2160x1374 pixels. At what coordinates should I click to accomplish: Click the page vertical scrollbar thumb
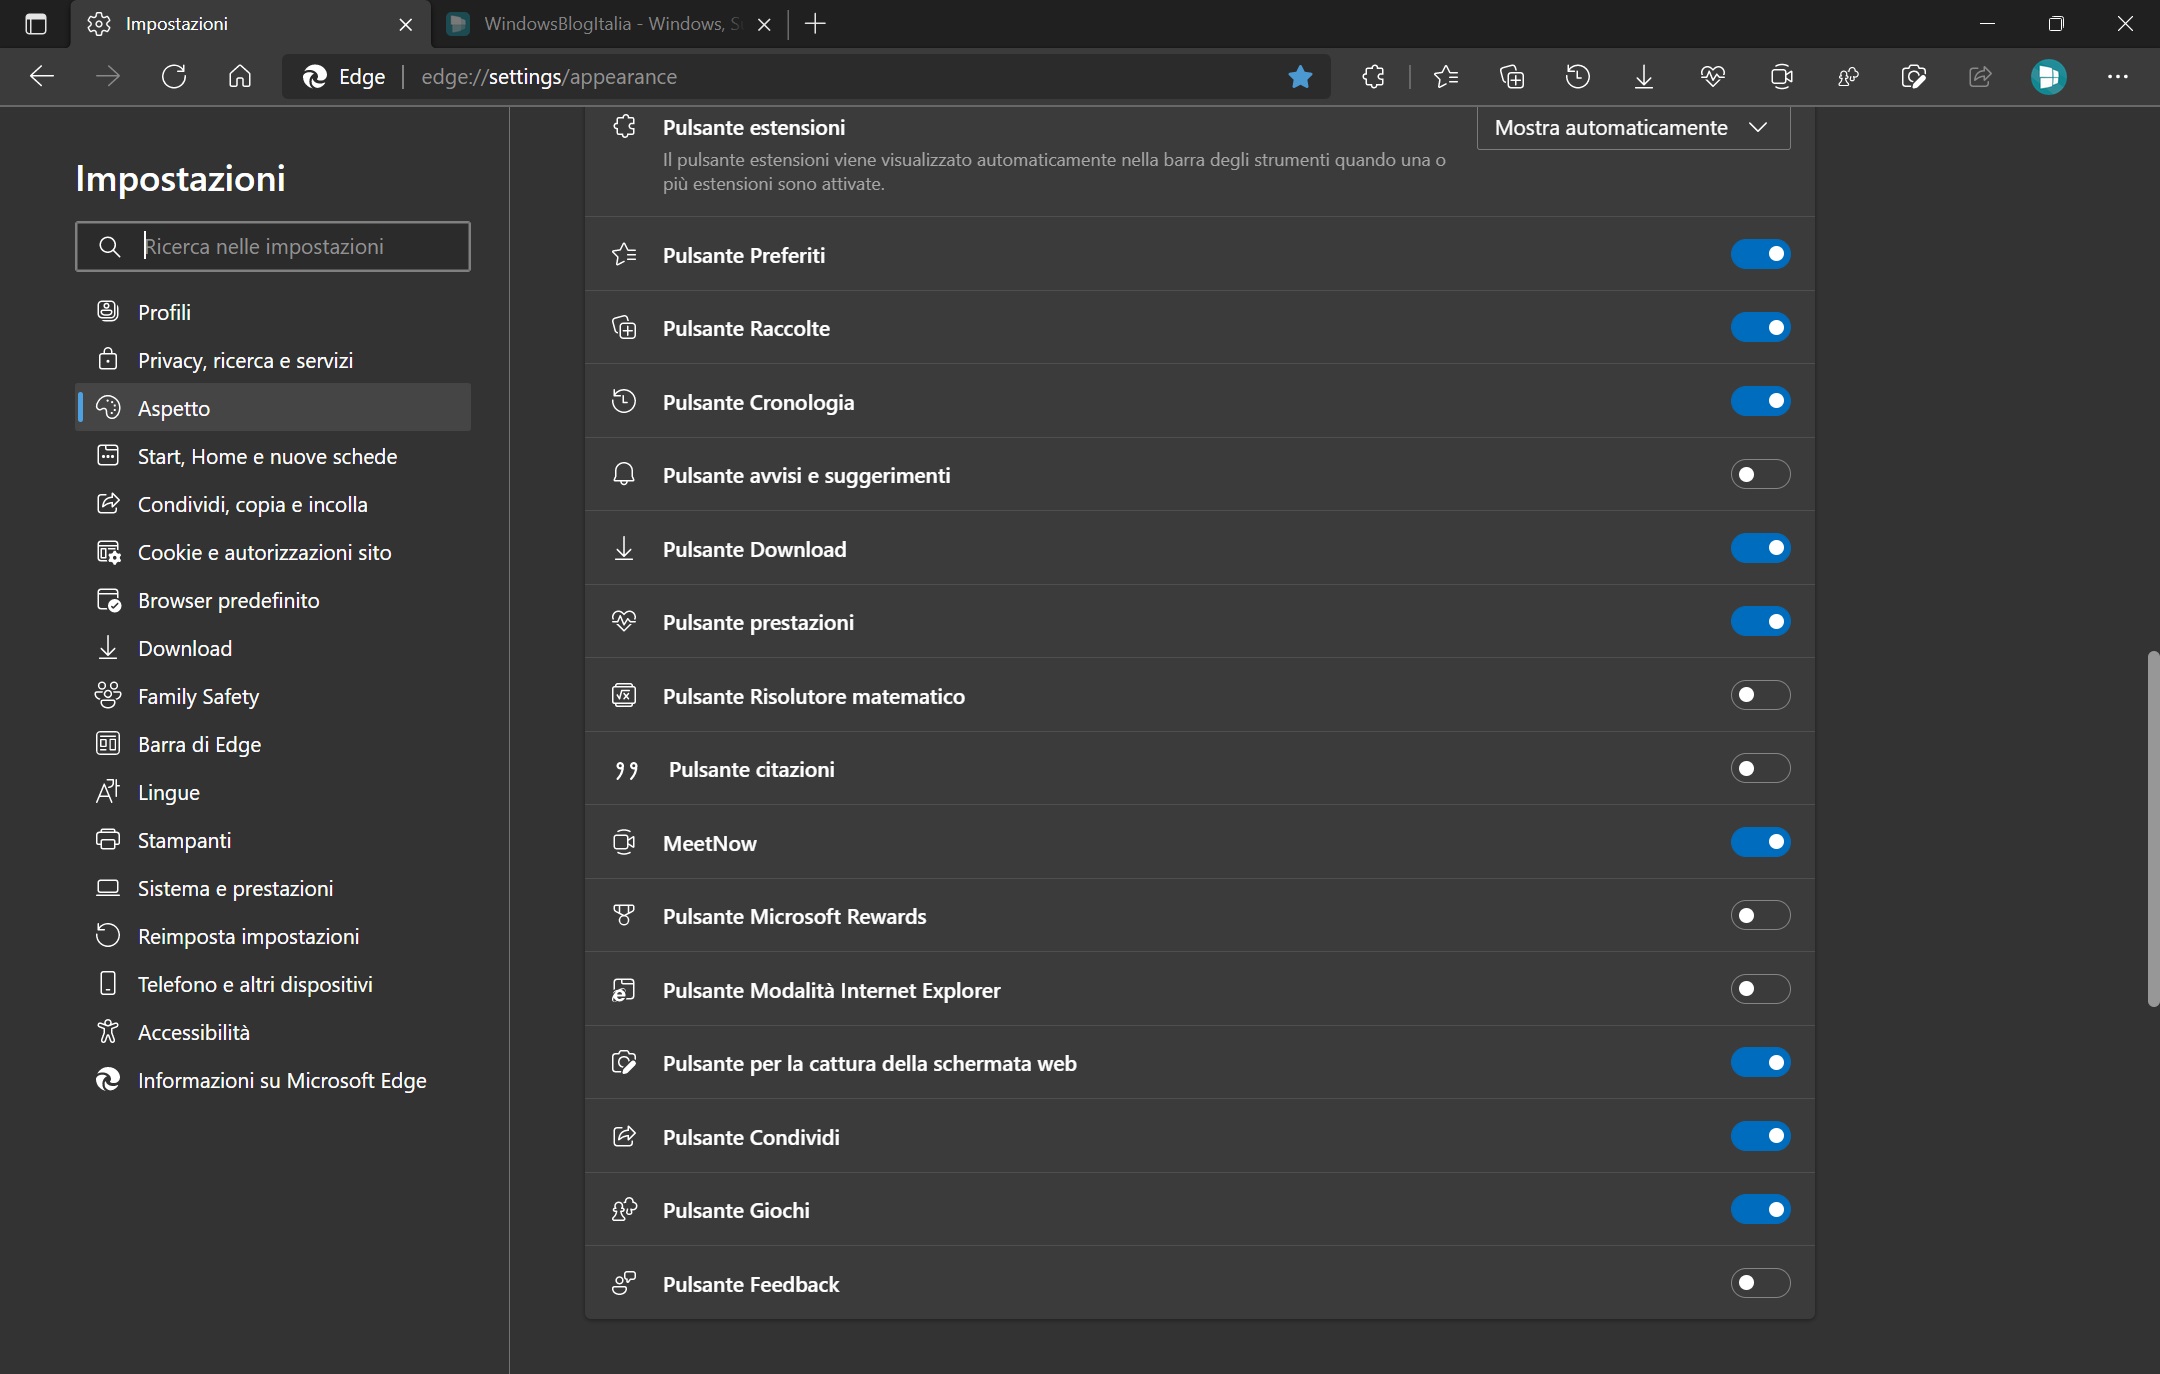(2152, 828)
